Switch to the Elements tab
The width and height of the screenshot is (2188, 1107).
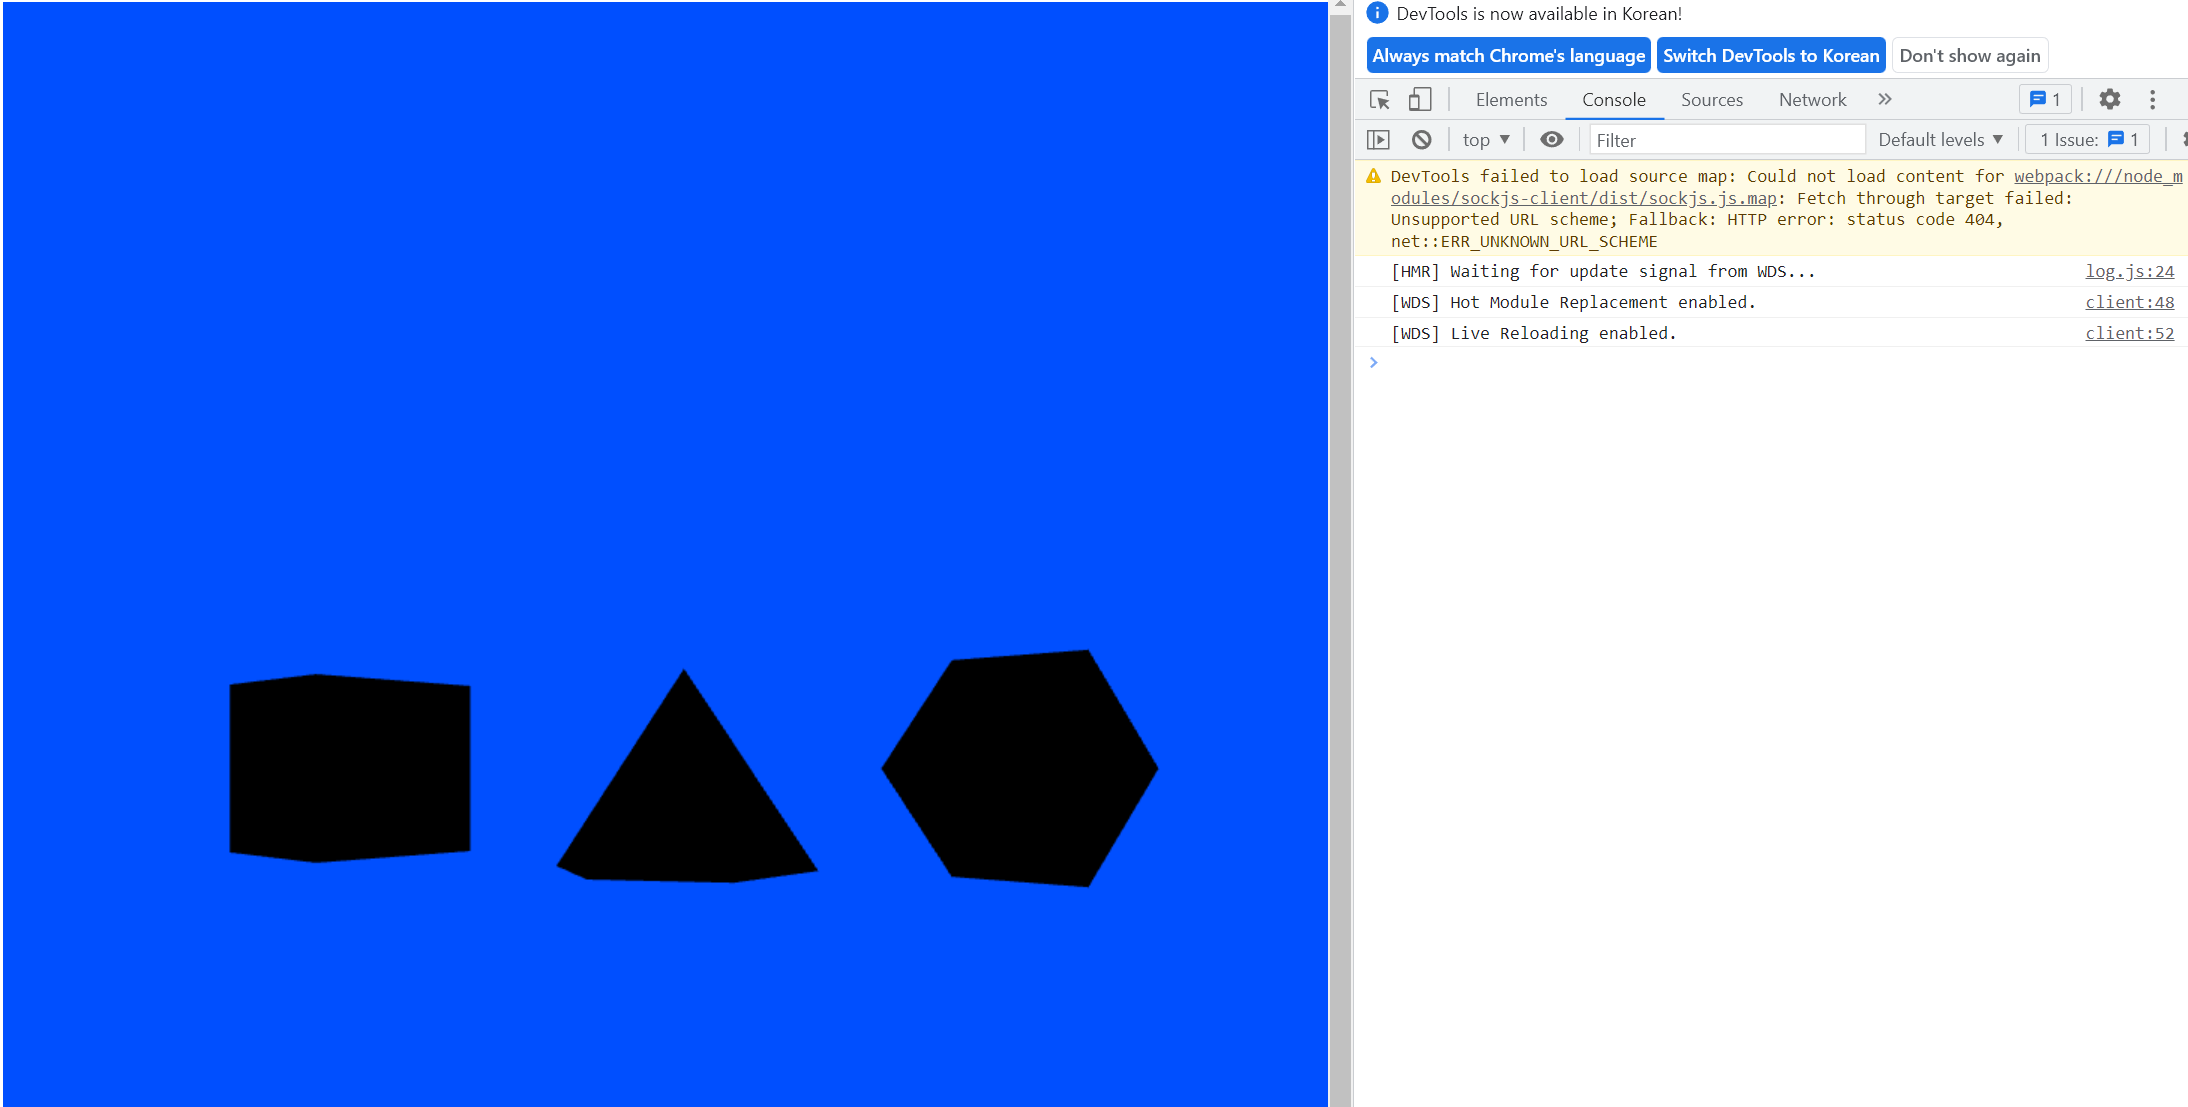point(1511,100)
